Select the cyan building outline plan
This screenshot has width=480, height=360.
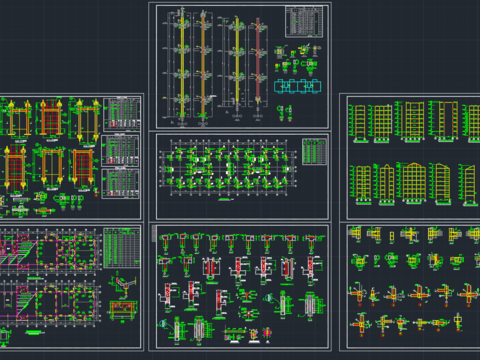tap(298, 86)
